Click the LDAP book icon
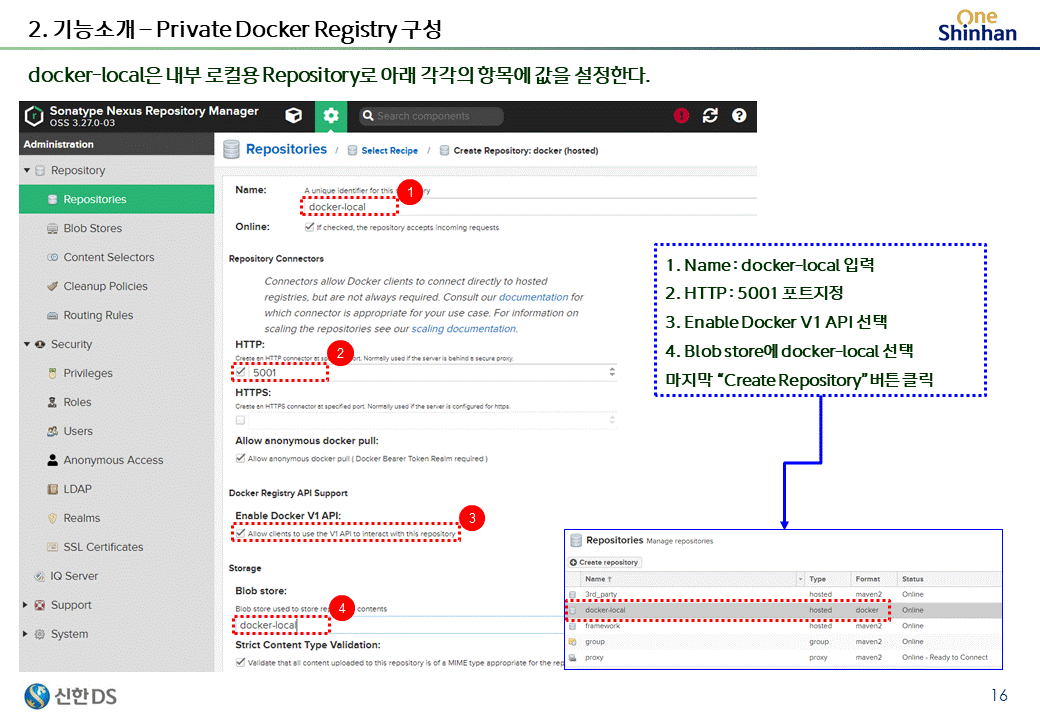Screen dimensions: 1040x720 tap(52, 489)
